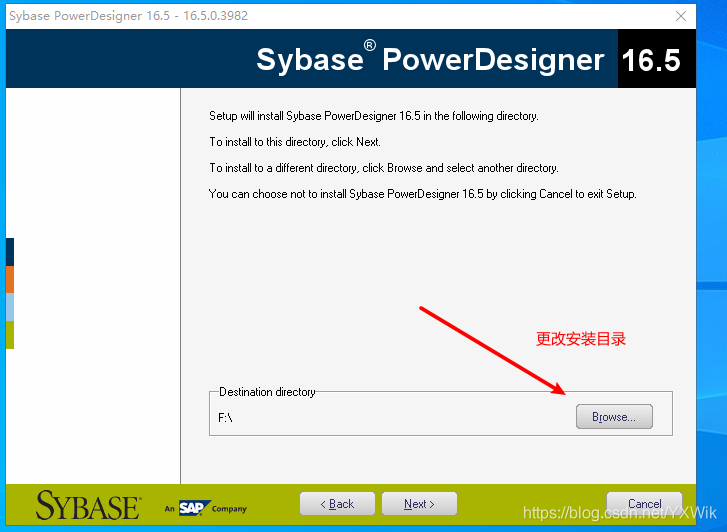Screen dimensions: 727x532
Task: Go to the Next installer step
Action: point(419,504)
